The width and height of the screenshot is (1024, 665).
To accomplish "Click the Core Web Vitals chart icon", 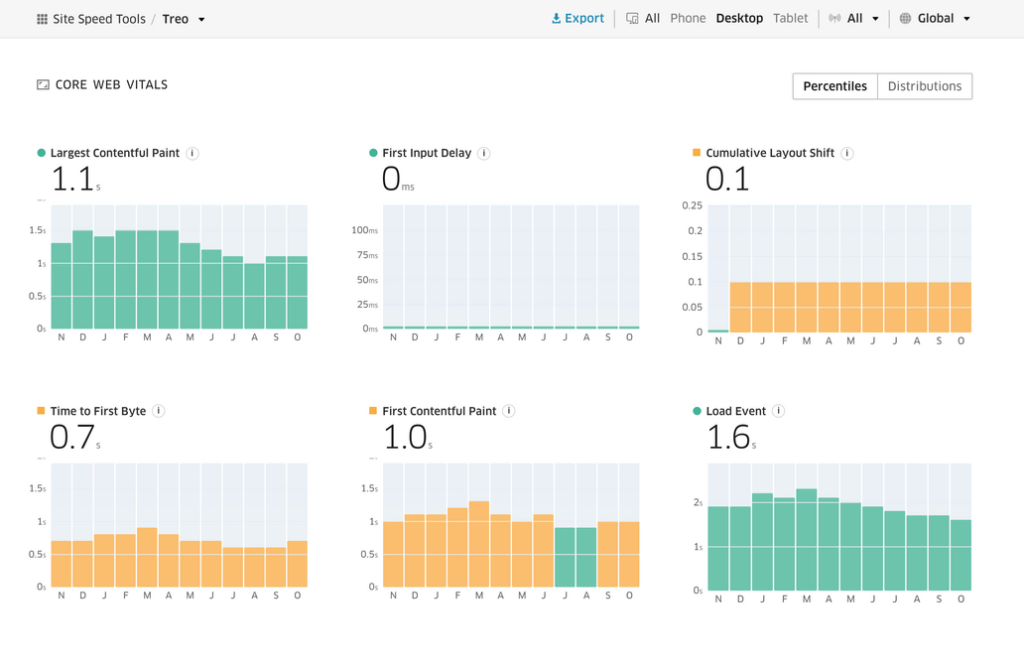I will 43,85.
